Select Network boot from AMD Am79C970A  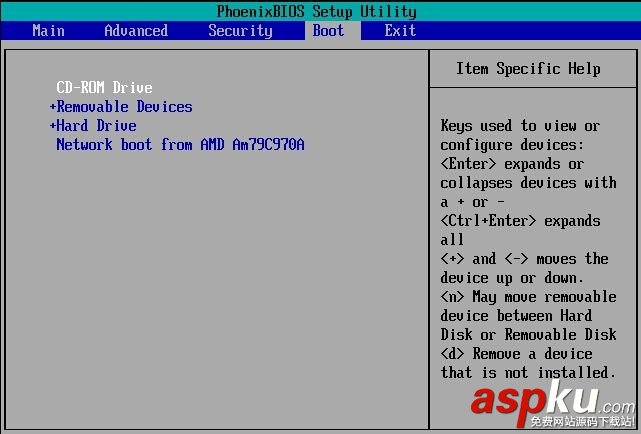coord(180,144)
